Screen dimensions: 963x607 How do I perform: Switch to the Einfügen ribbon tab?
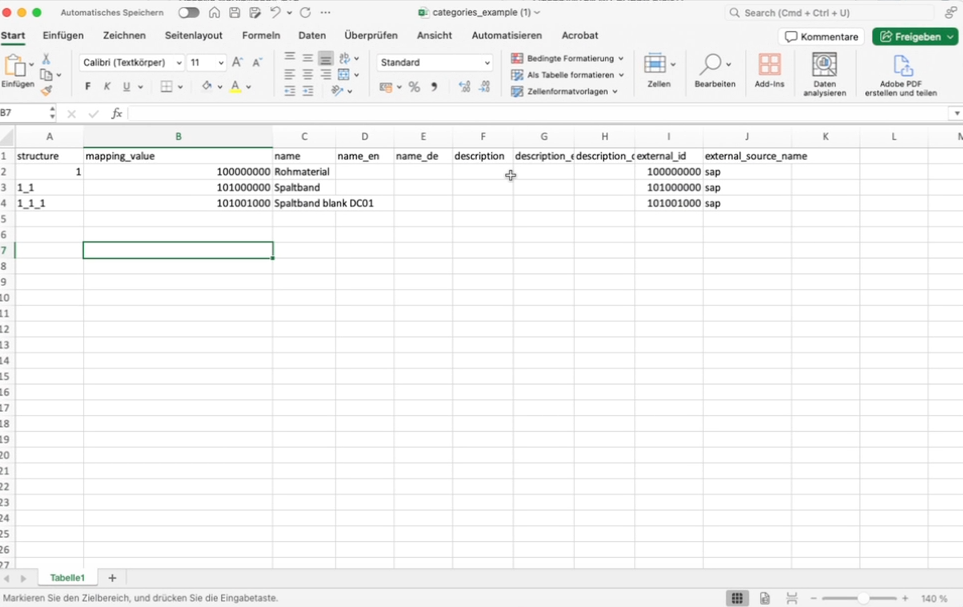pos(63,36)
